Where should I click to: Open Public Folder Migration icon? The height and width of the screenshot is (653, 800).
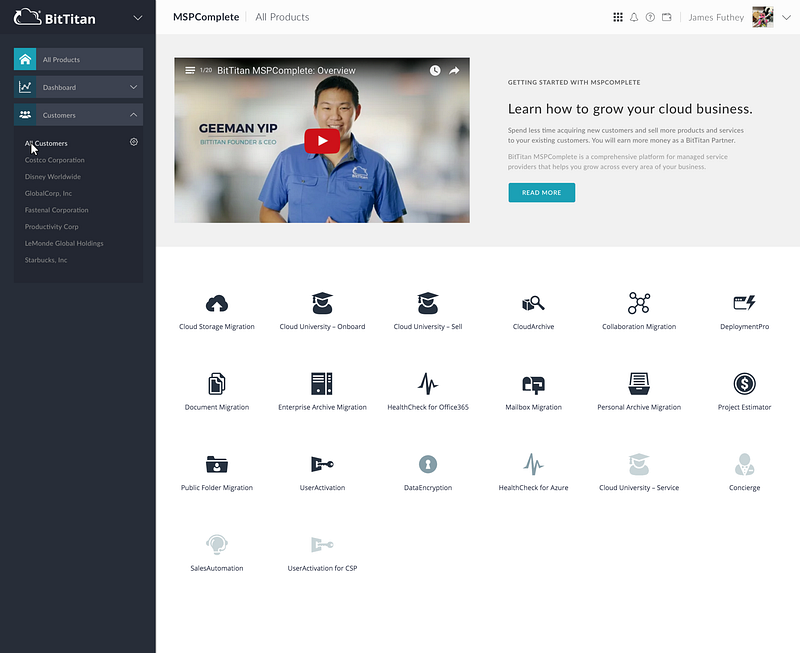[x=216, y=464]
